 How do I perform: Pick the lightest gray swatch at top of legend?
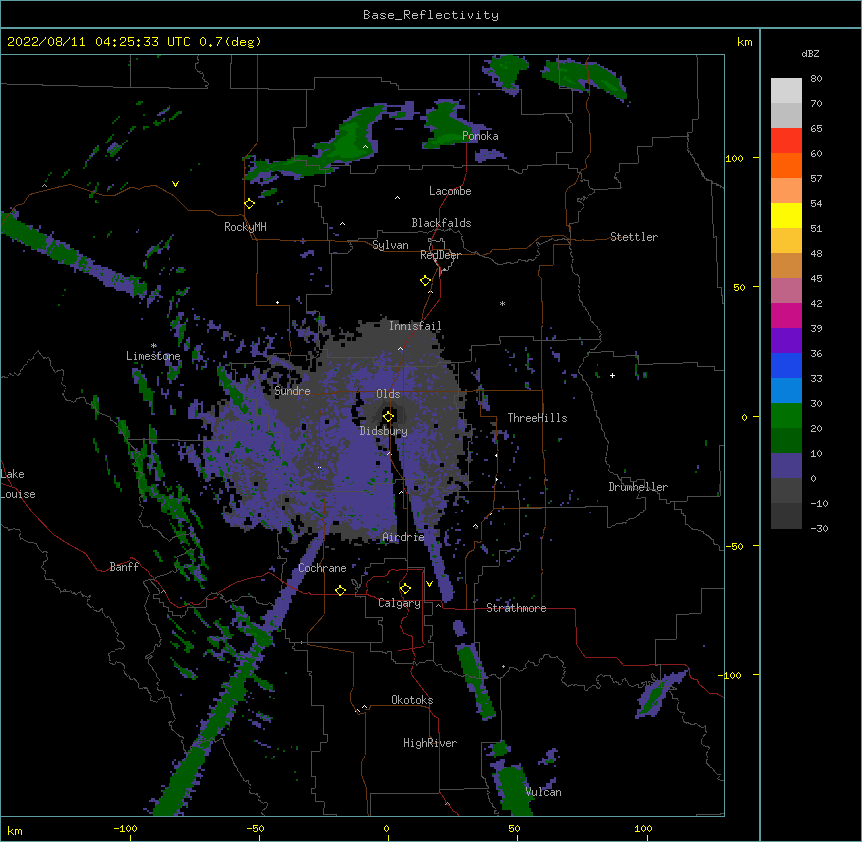point(786,90)
